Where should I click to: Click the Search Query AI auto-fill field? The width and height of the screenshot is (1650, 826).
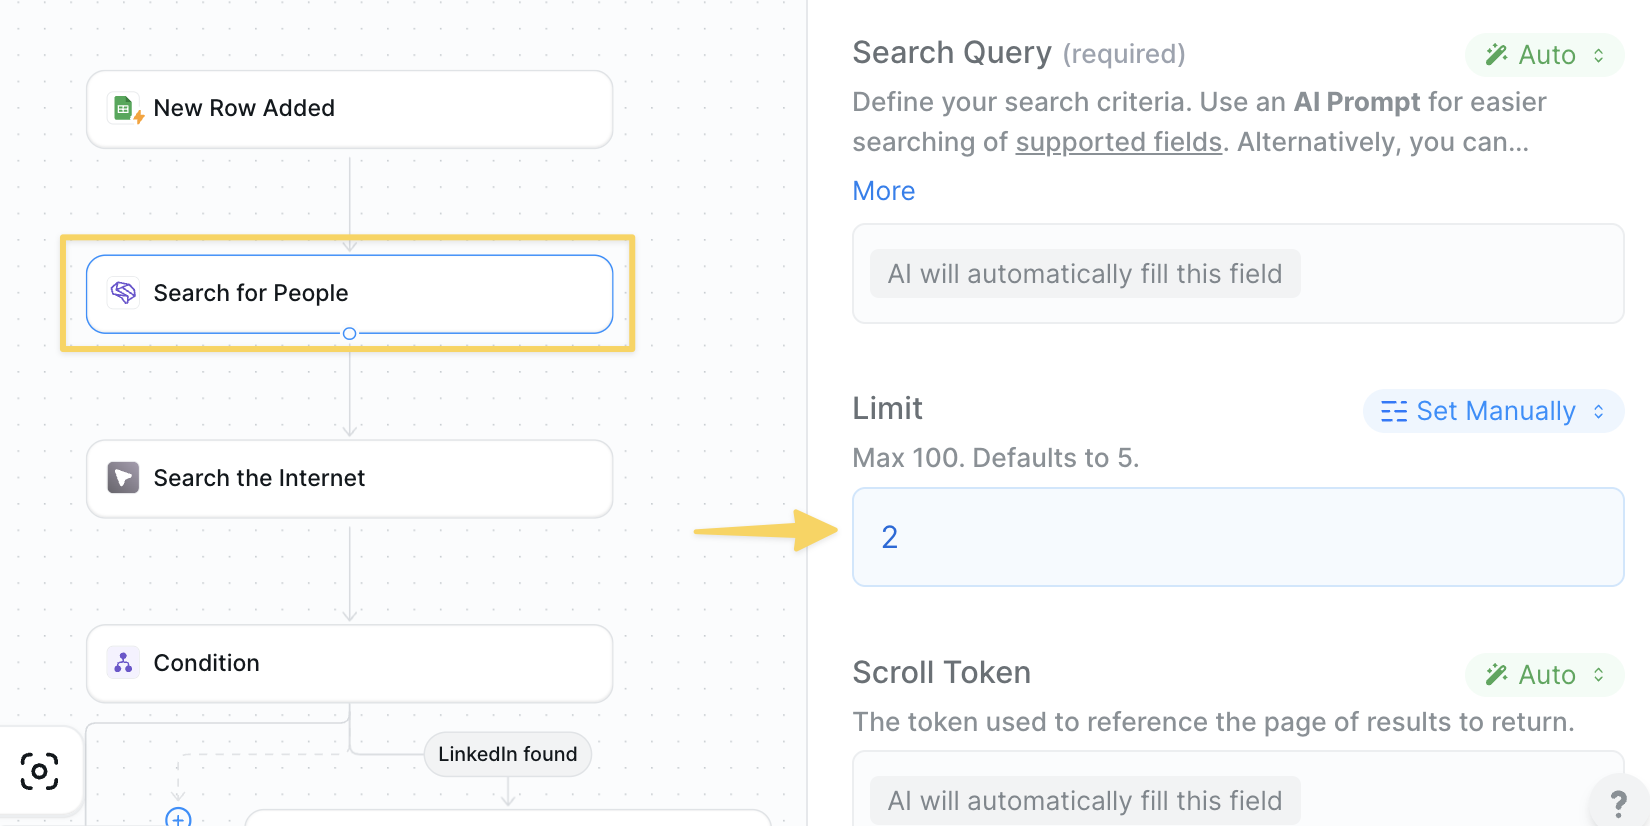[x=1238, y=274]
